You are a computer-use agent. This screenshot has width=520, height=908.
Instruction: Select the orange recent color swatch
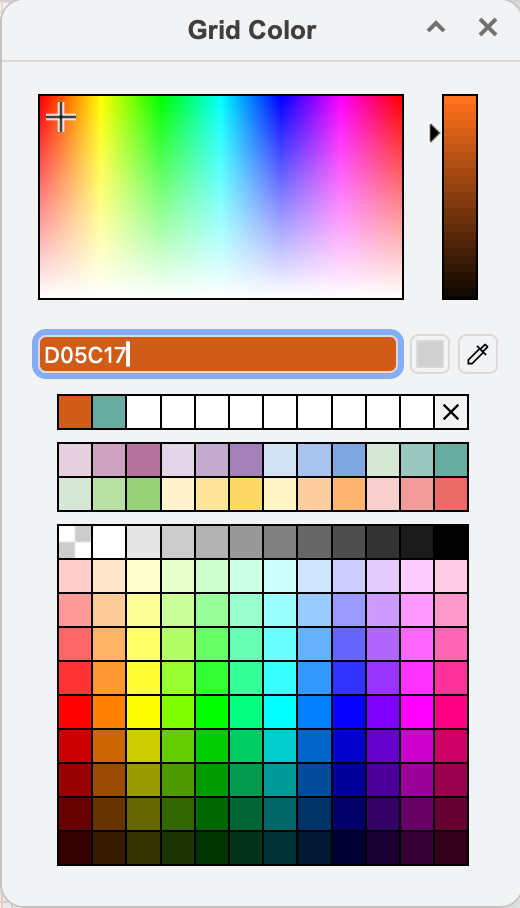click(75, 412)
